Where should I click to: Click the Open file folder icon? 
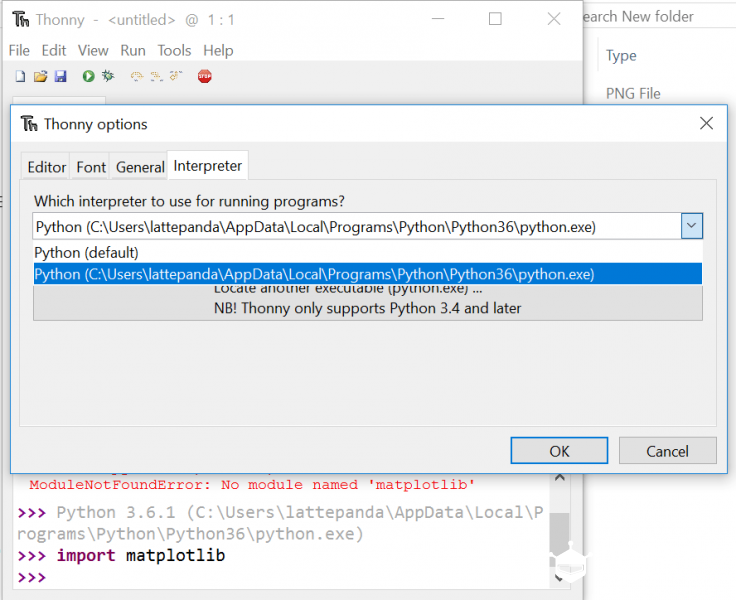[40, 76]
